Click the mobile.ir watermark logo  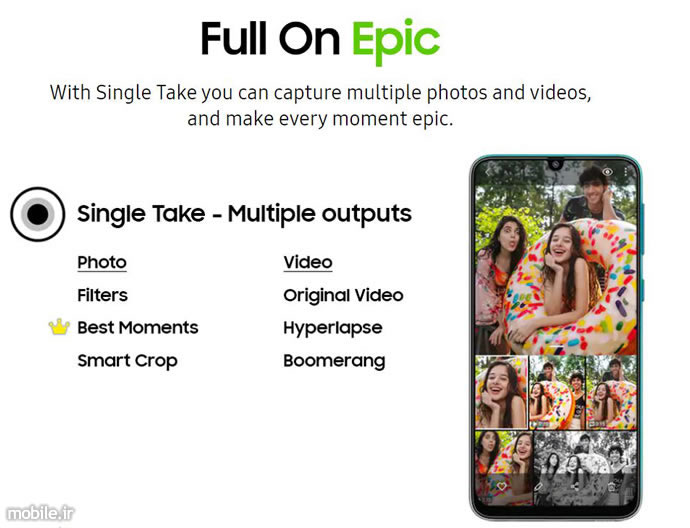pos(40,513)
